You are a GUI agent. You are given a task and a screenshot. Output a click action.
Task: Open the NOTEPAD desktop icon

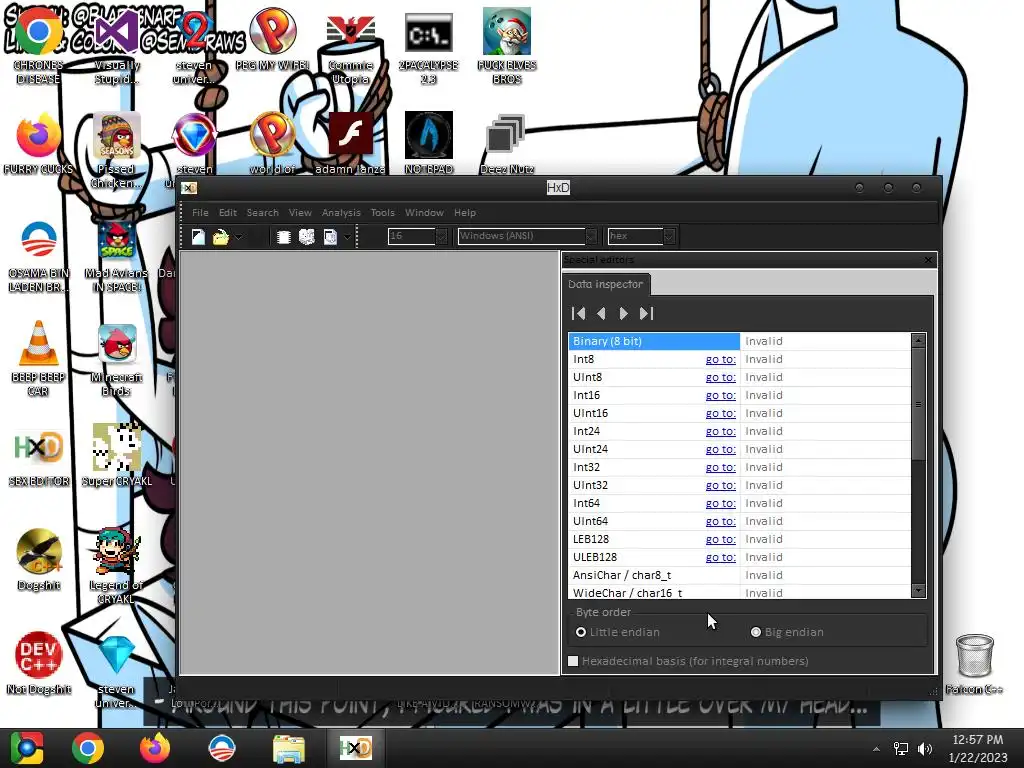click(x=428, y=142)
